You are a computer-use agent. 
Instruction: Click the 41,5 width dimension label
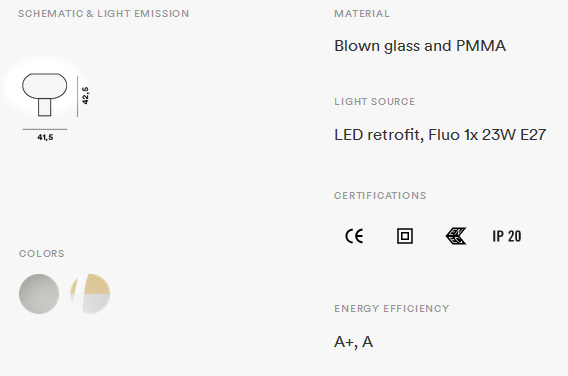click(x=45, y=137)
